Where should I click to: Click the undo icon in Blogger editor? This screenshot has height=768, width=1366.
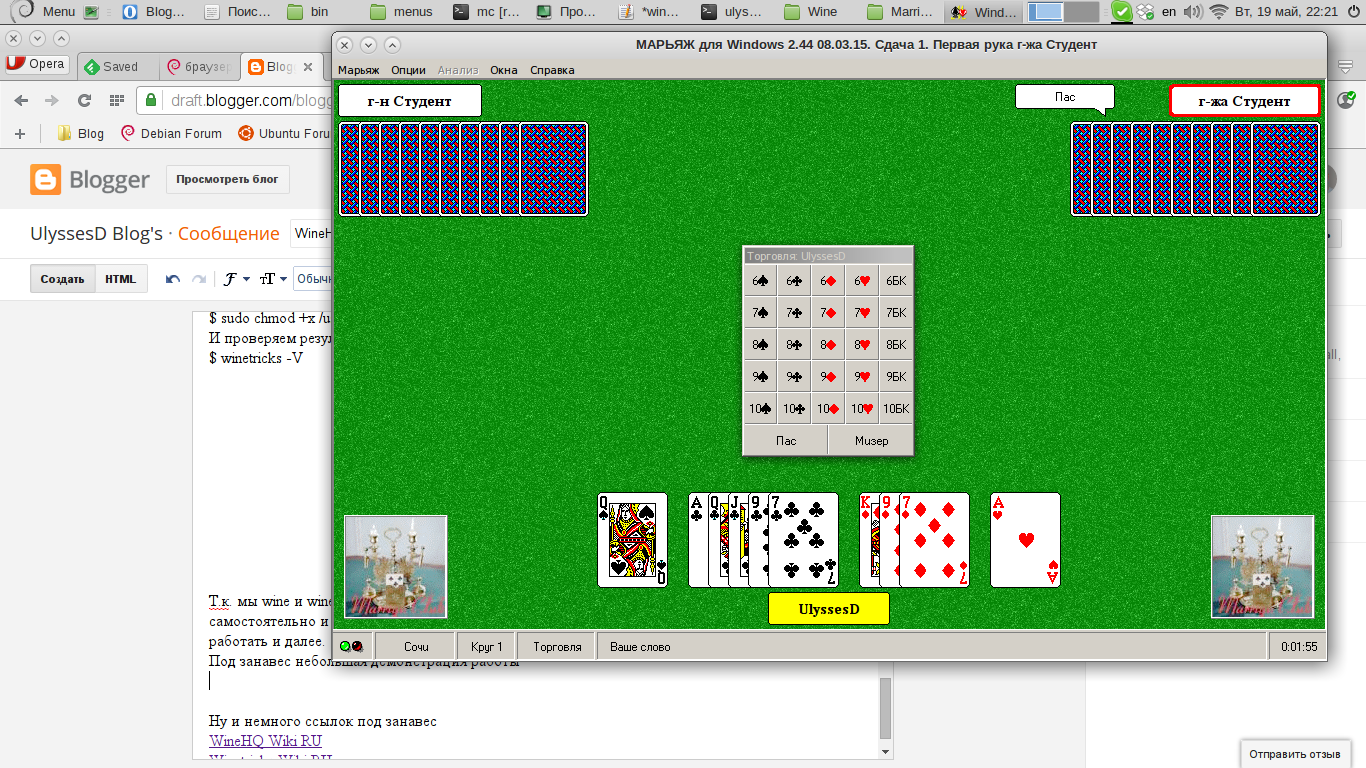pos(173,279)
